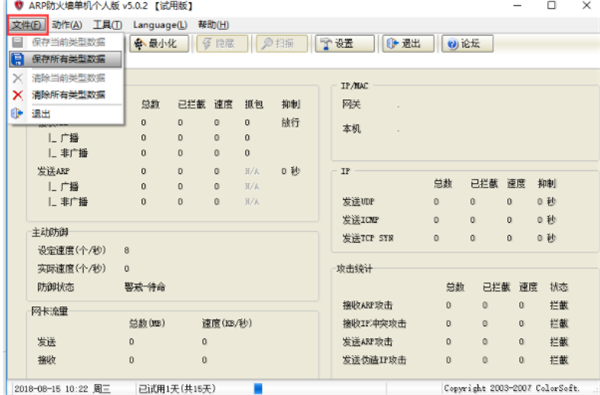This screenshot has width=600, height=395.
Task: Click the 发送ARP row label
Action: pyautogui.click(x=54, y=171)
